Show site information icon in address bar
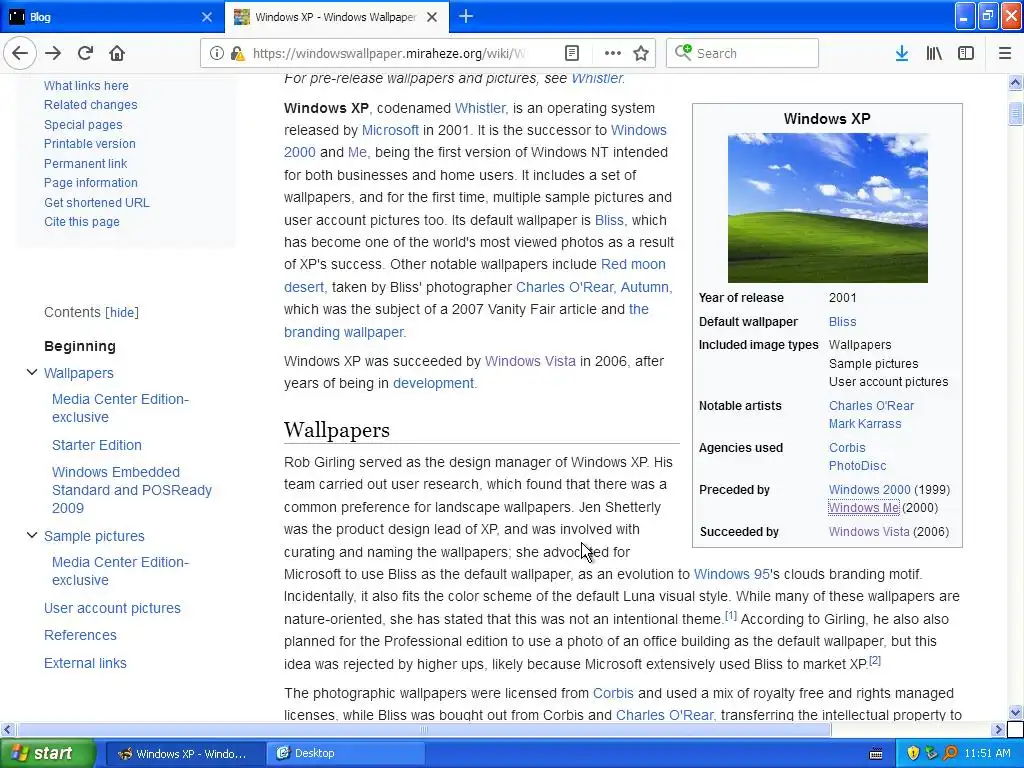 point(216,53)
